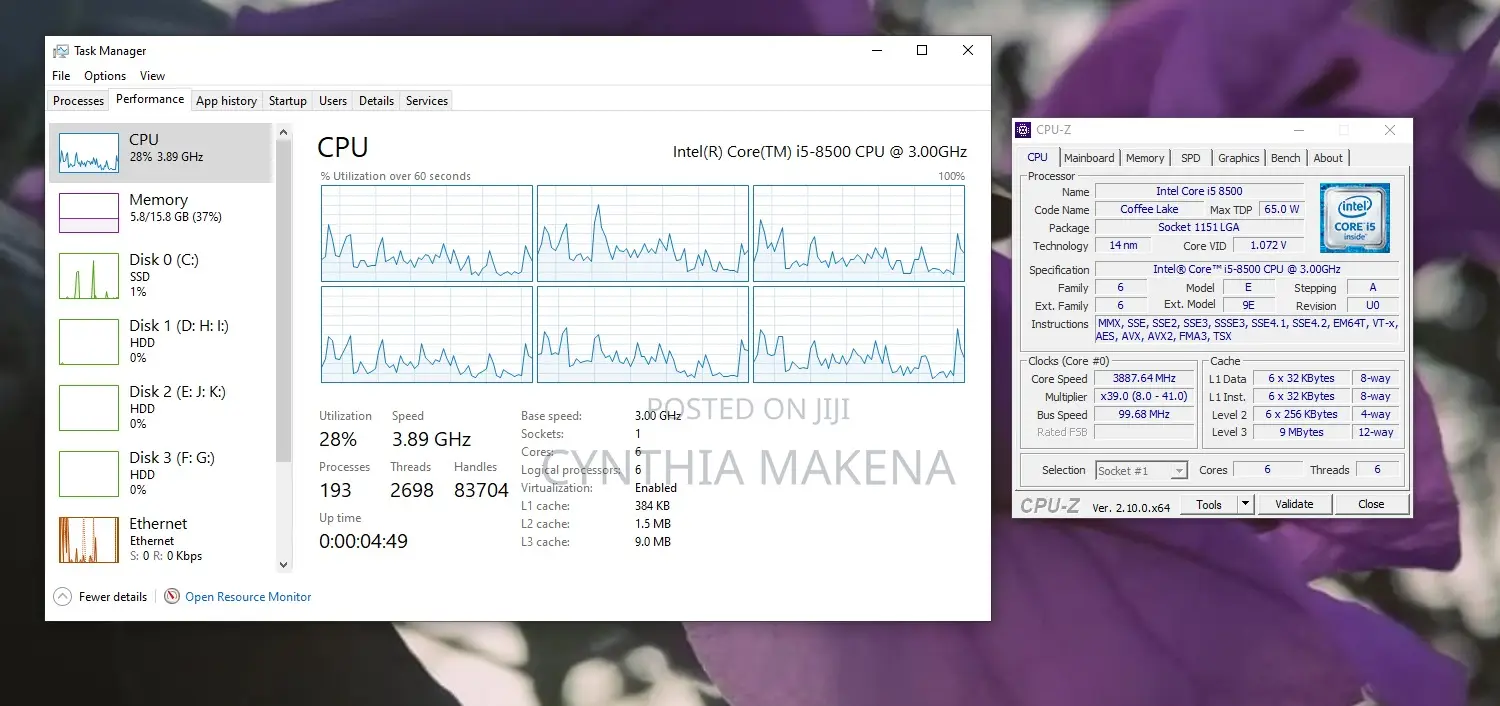
Task: Select Disk 2 (E: J: K:) entry
Action: click(160, 407)
